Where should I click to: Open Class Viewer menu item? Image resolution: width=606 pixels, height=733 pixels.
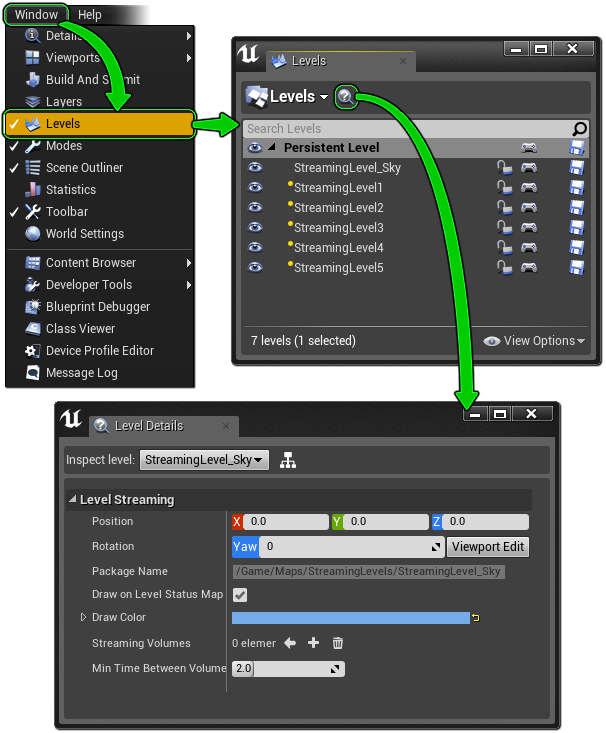tap(99, 329)
